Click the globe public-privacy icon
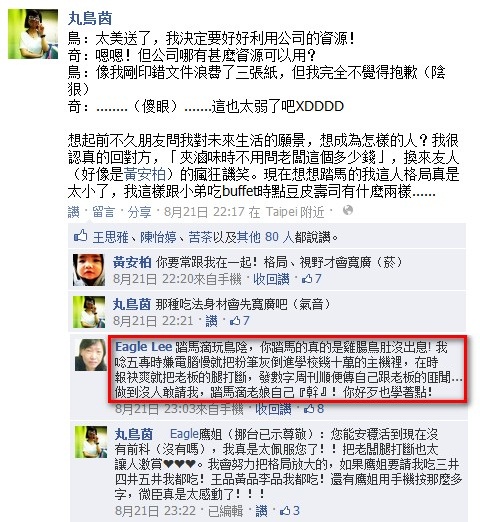The height and width of the screenshot is (522, 480). (x=348, y=211)
